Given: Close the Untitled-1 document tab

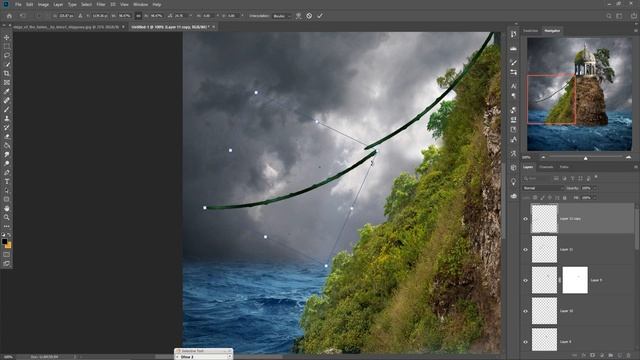Looking at the screenshot, I should click(213, 27).
